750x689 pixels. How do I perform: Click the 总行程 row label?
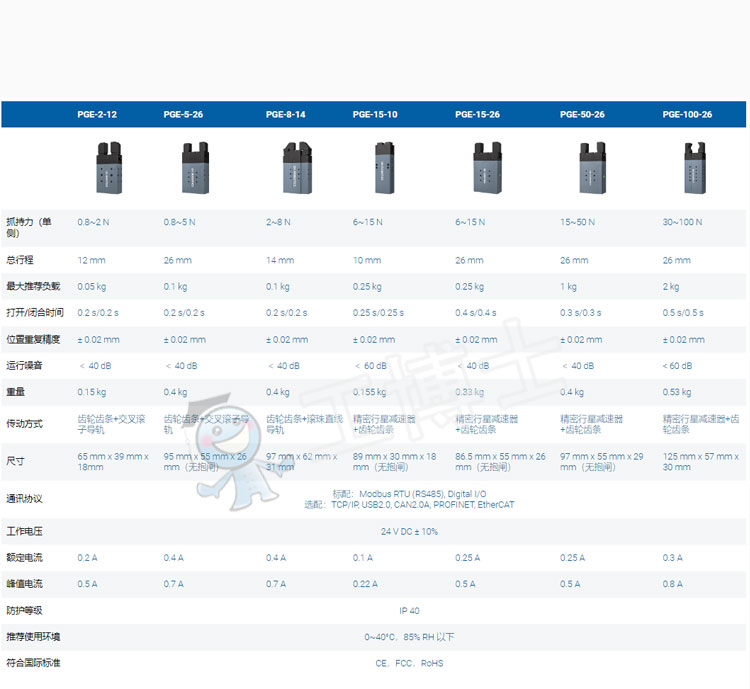click(21, 261)
